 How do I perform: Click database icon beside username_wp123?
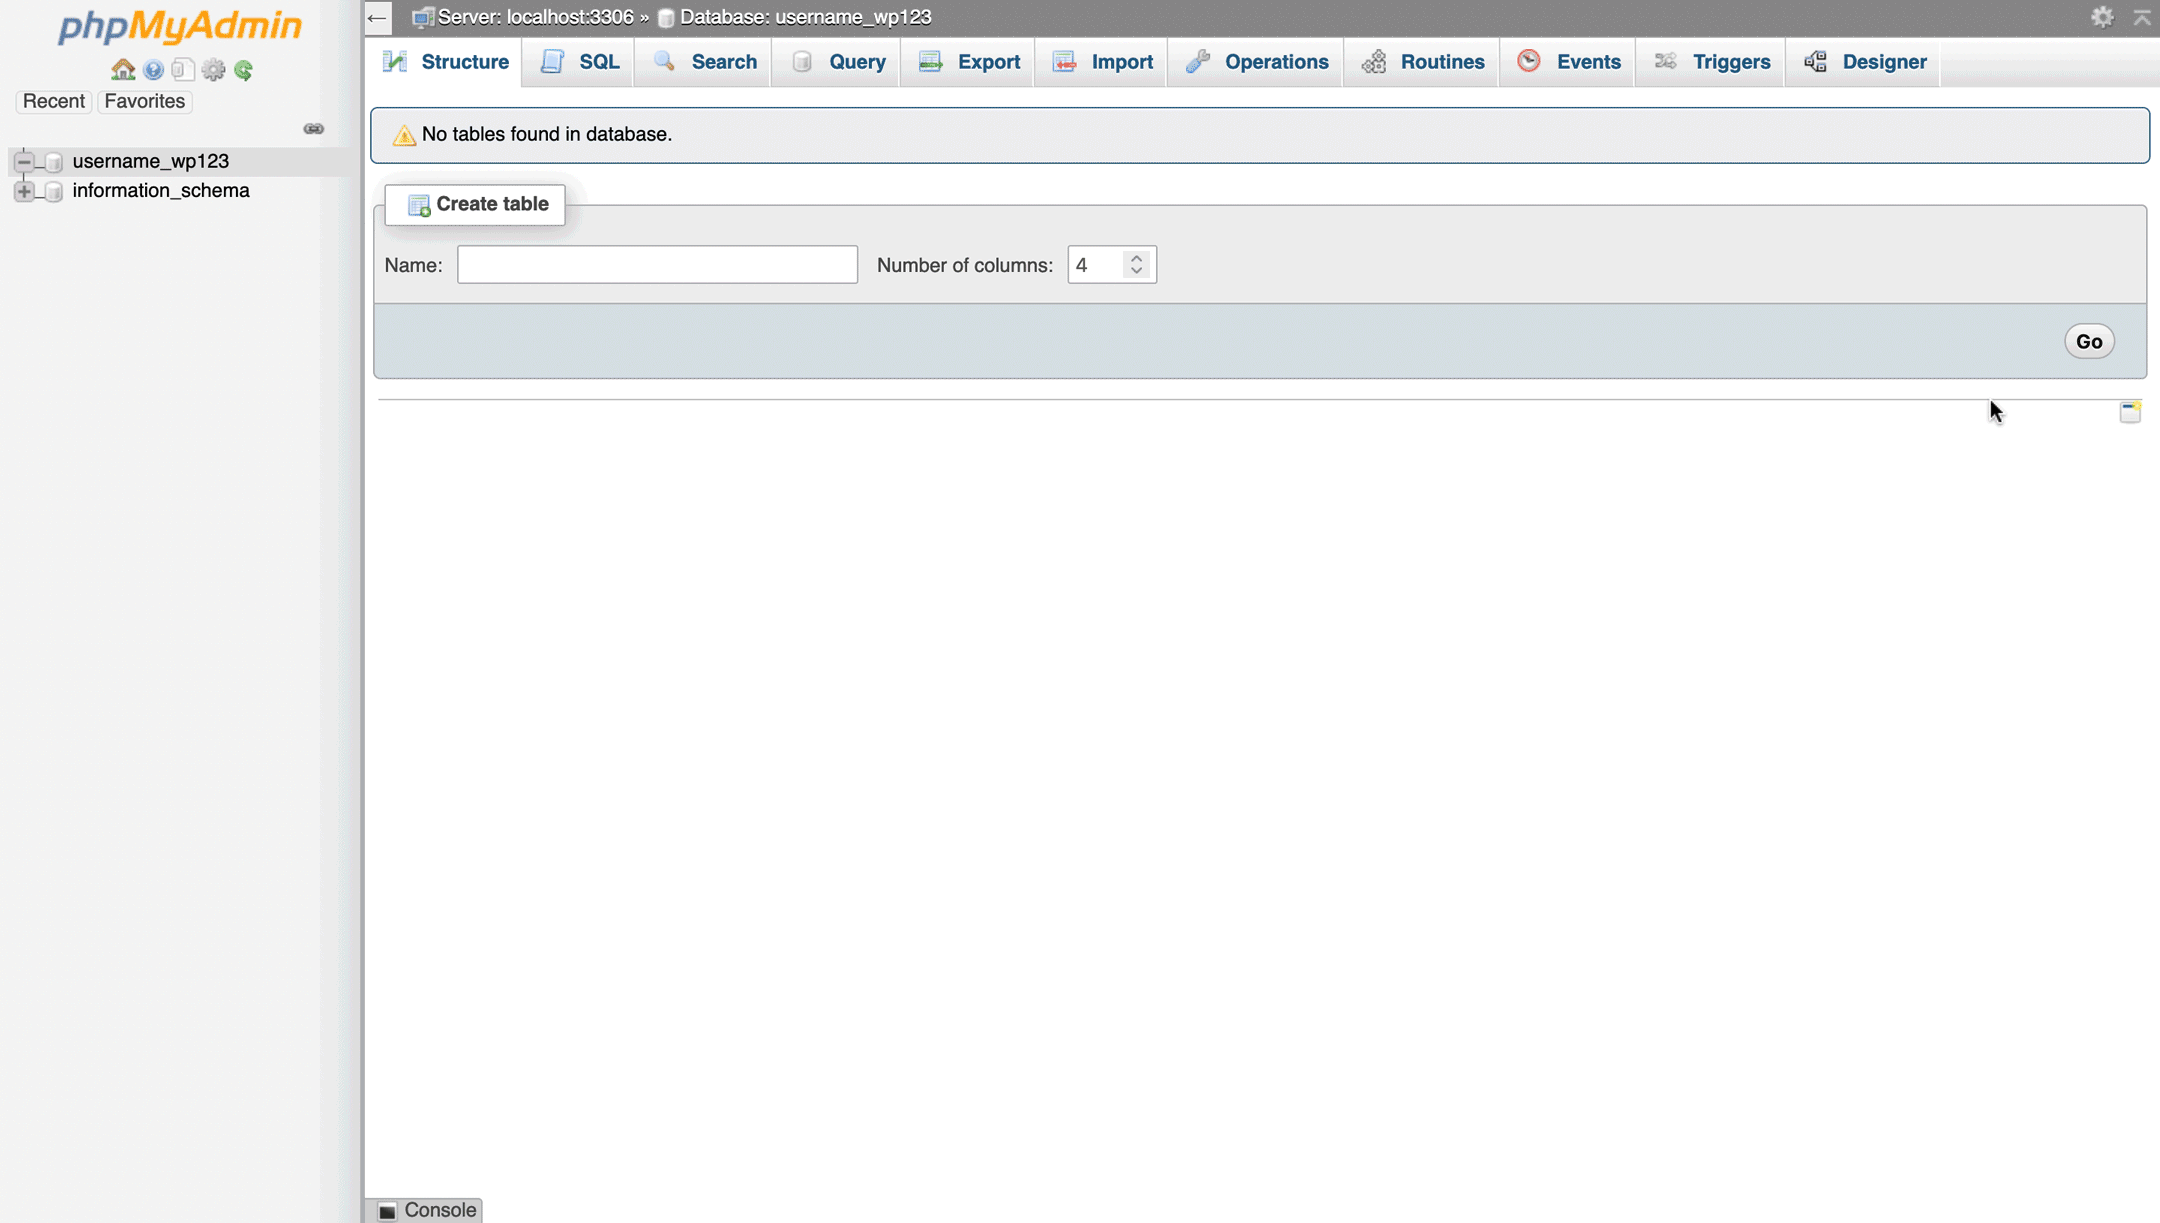54,161
